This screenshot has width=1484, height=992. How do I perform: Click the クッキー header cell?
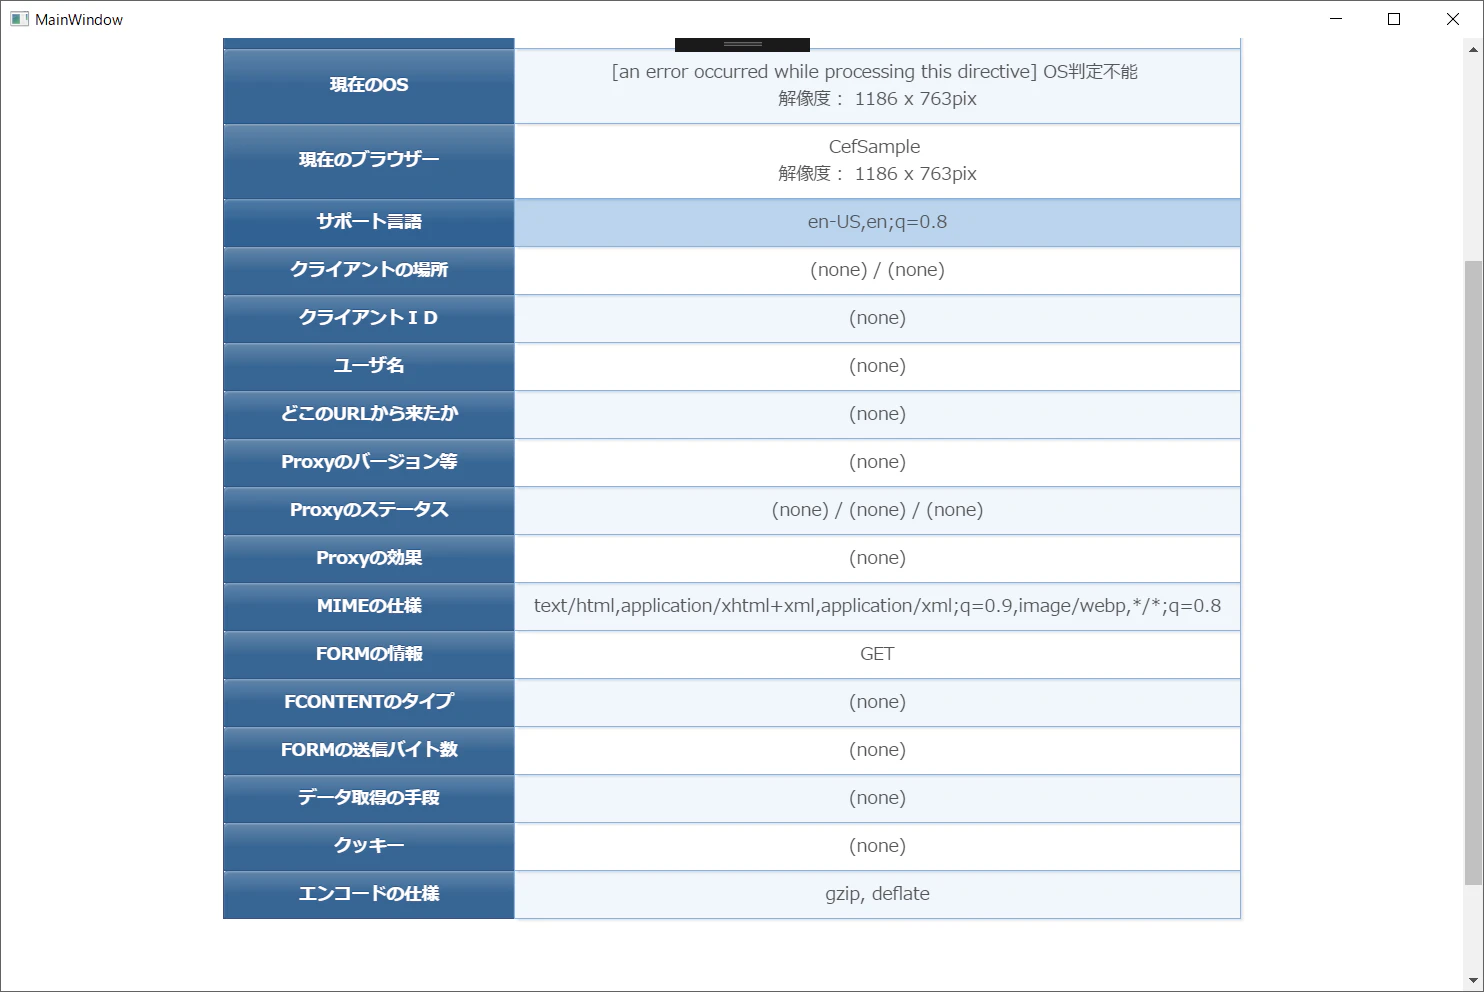coord(369,847)
